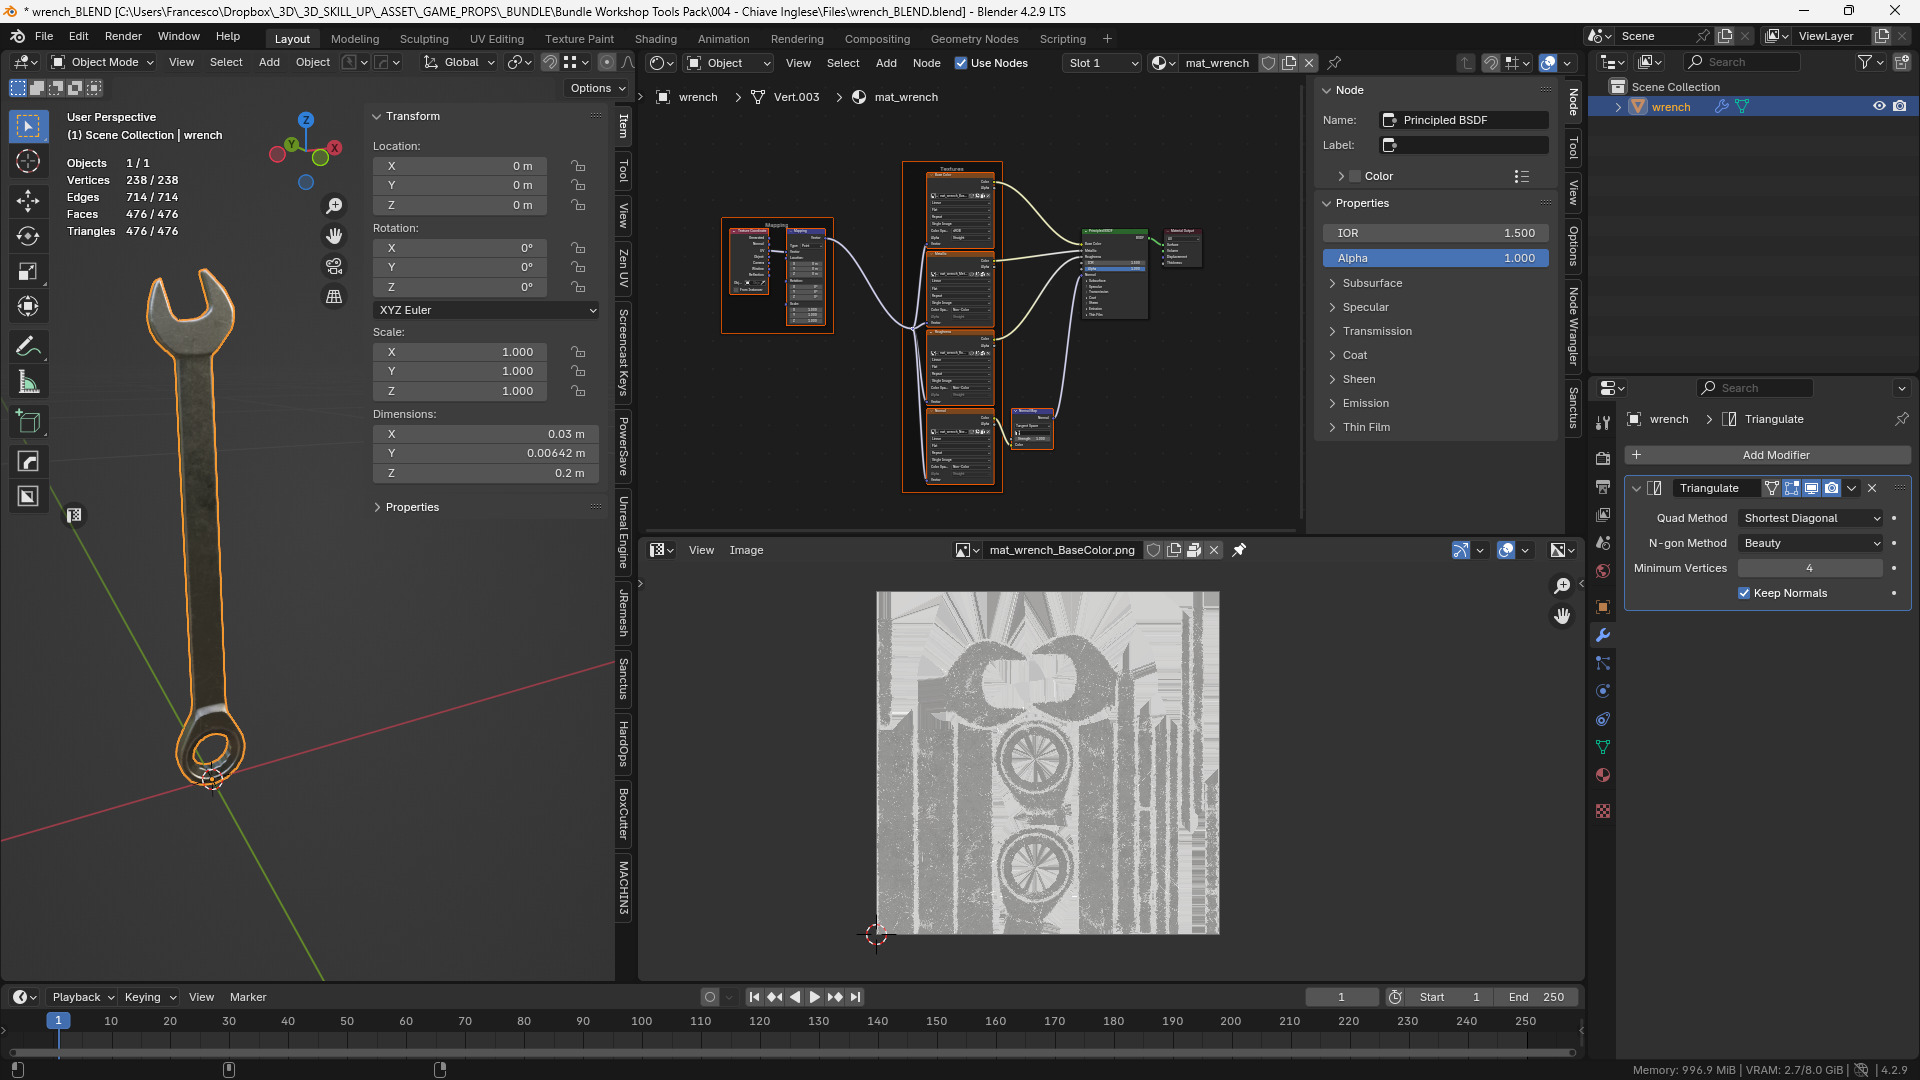1920x1080 pixels.
Task: Activate the Measure tool
Action: coord(28,382)
